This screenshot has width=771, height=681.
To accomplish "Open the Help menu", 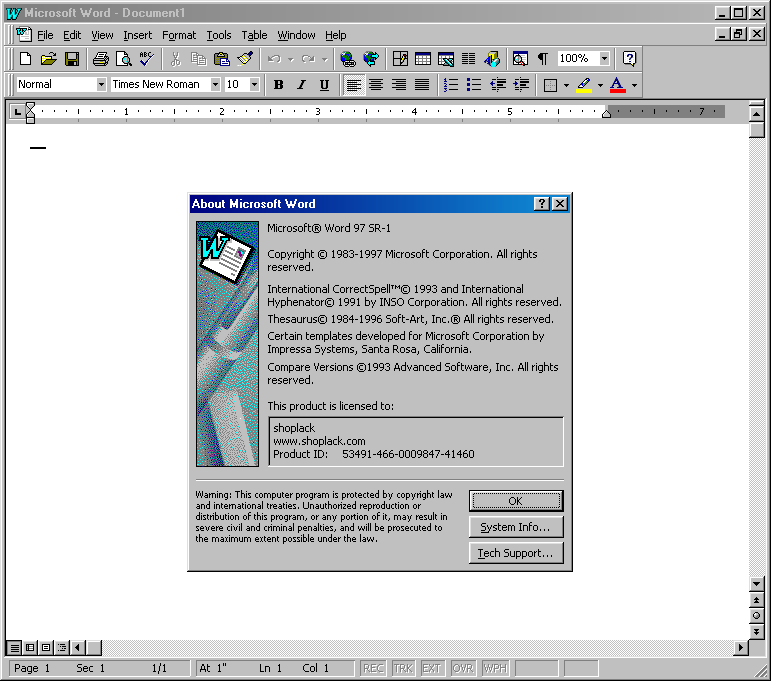I will 335,35.
